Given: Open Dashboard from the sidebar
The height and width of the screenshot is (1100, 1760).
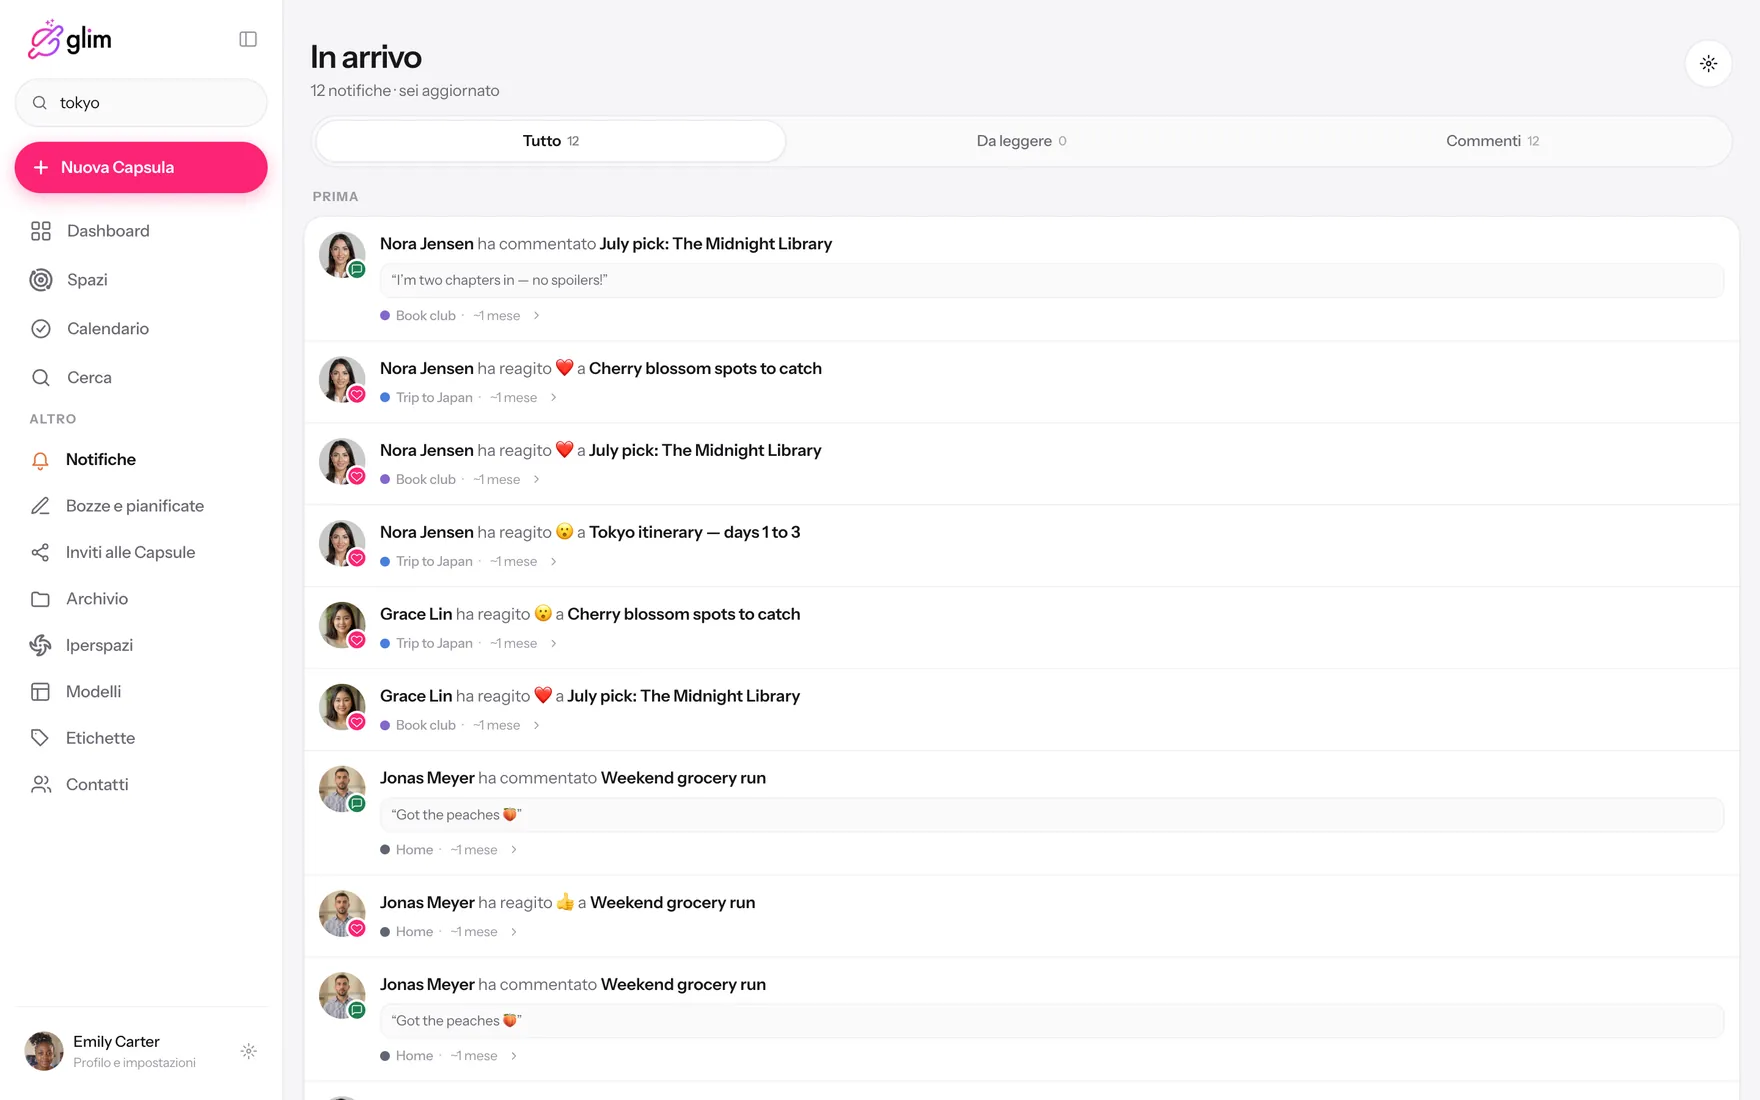Looking at the screenshot, I should coord(141,231).
